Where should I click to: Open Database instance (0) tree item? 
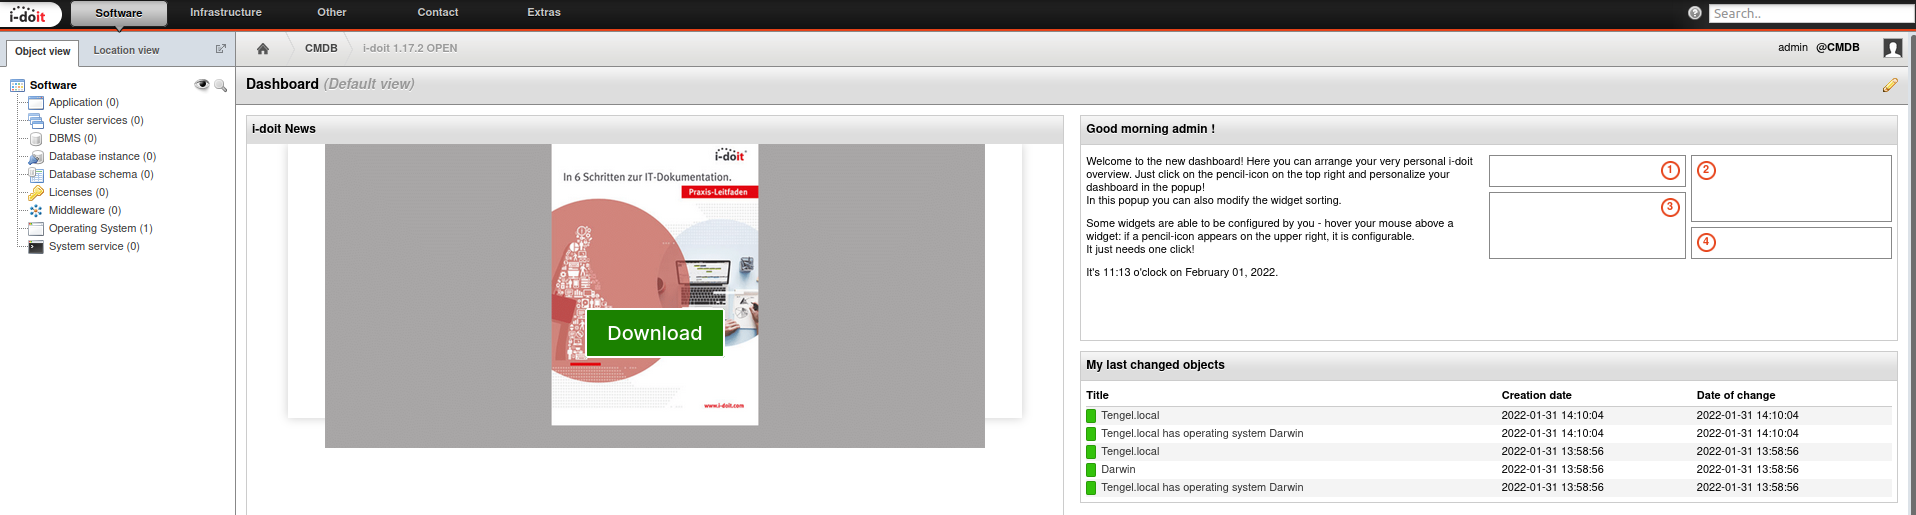(x=102, y=157)
